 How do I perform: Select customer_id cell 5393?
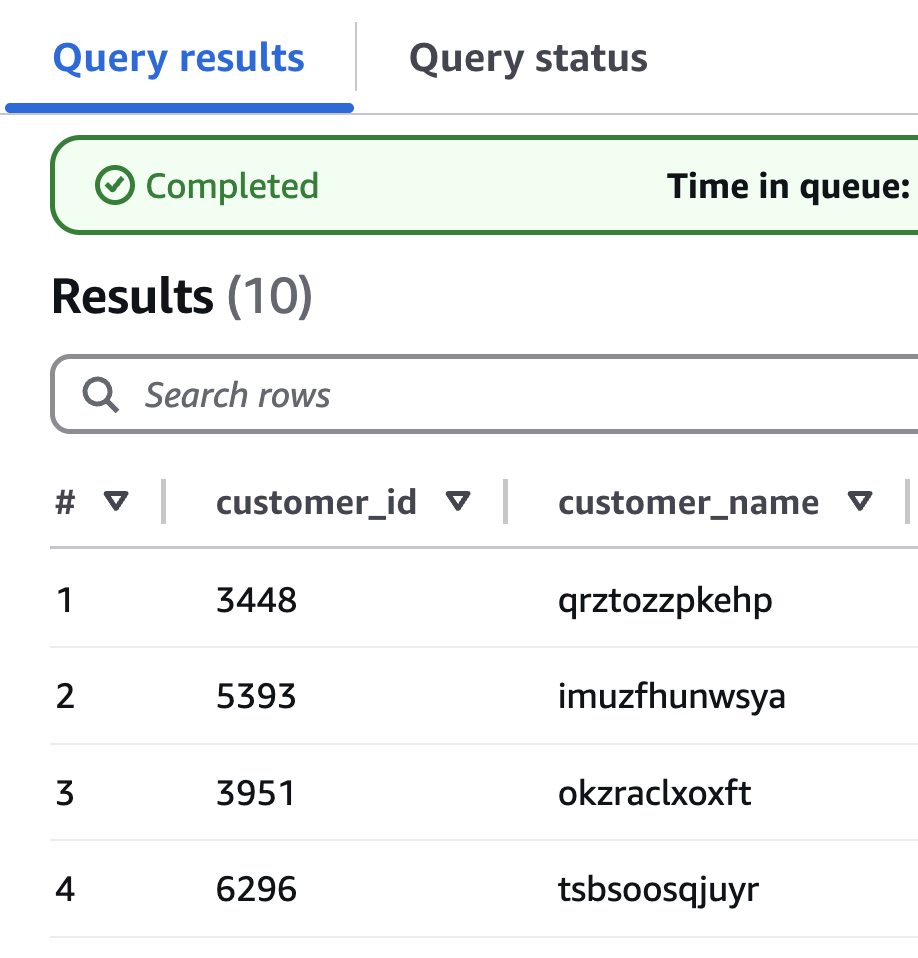257,697
